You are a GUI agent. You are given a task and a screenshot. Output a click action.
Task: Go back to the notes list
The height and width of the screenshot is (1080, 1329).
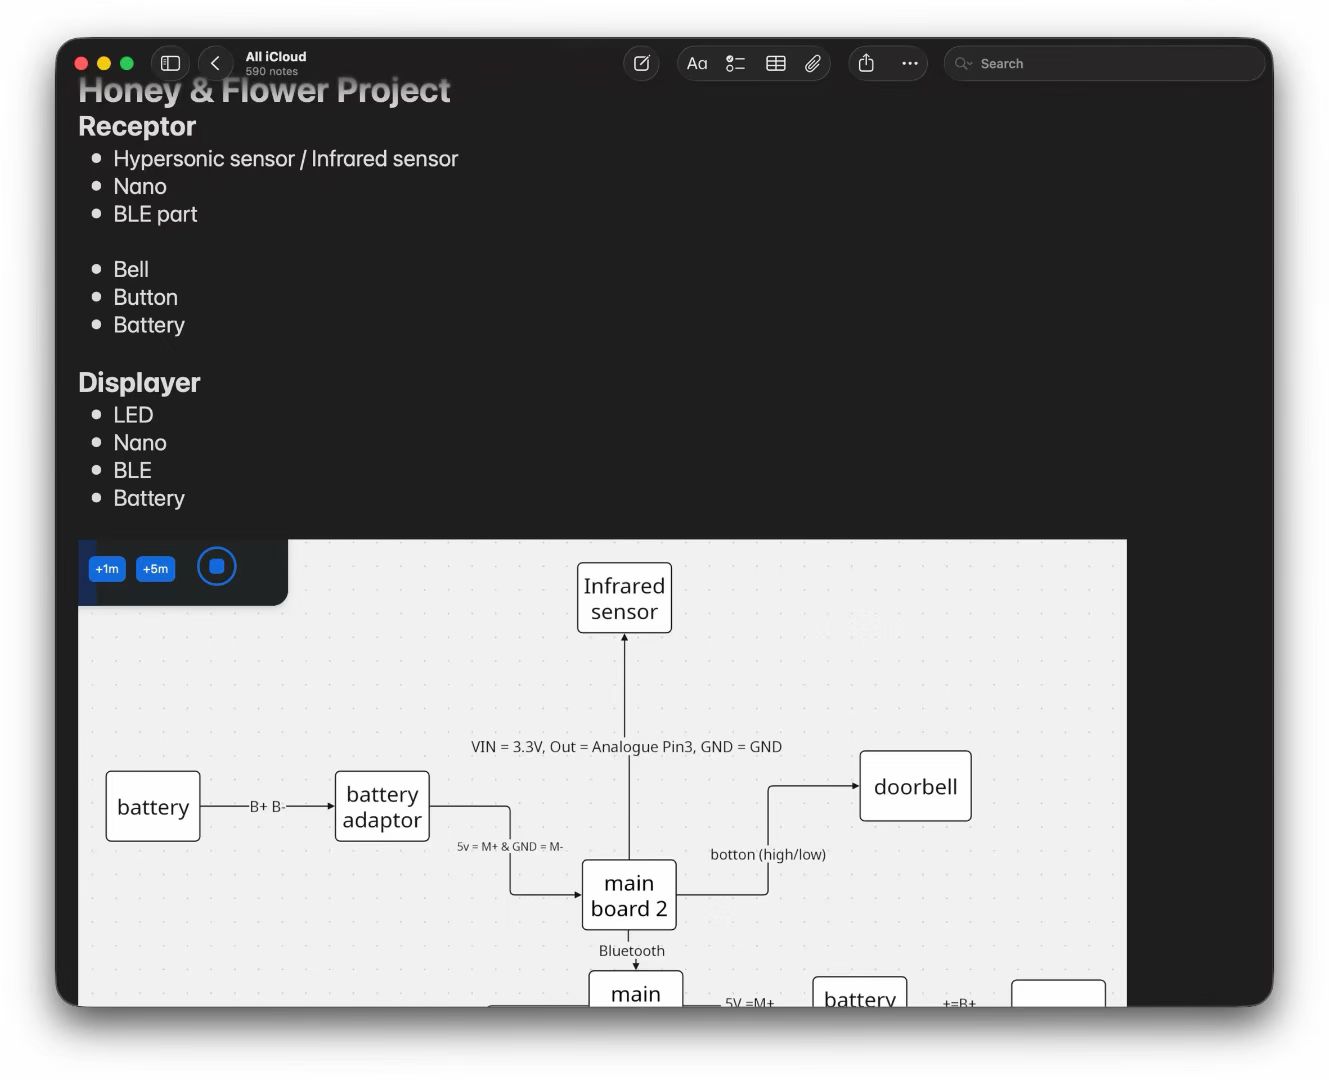(215, 63)
